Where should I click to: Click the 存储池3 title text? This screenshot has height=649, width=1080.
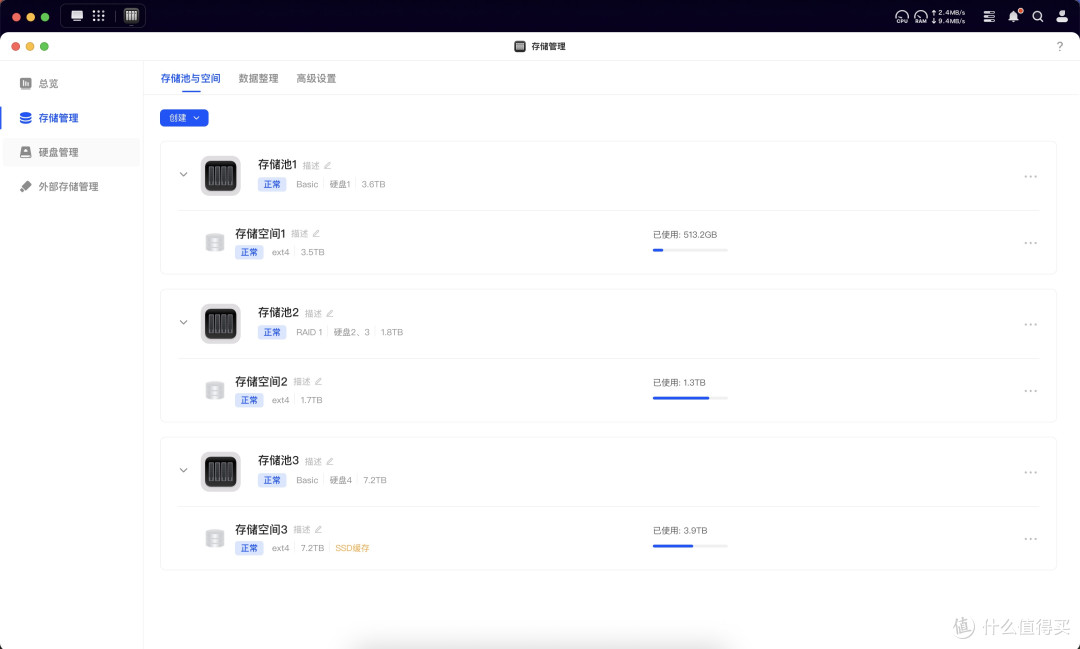[278, 461]
